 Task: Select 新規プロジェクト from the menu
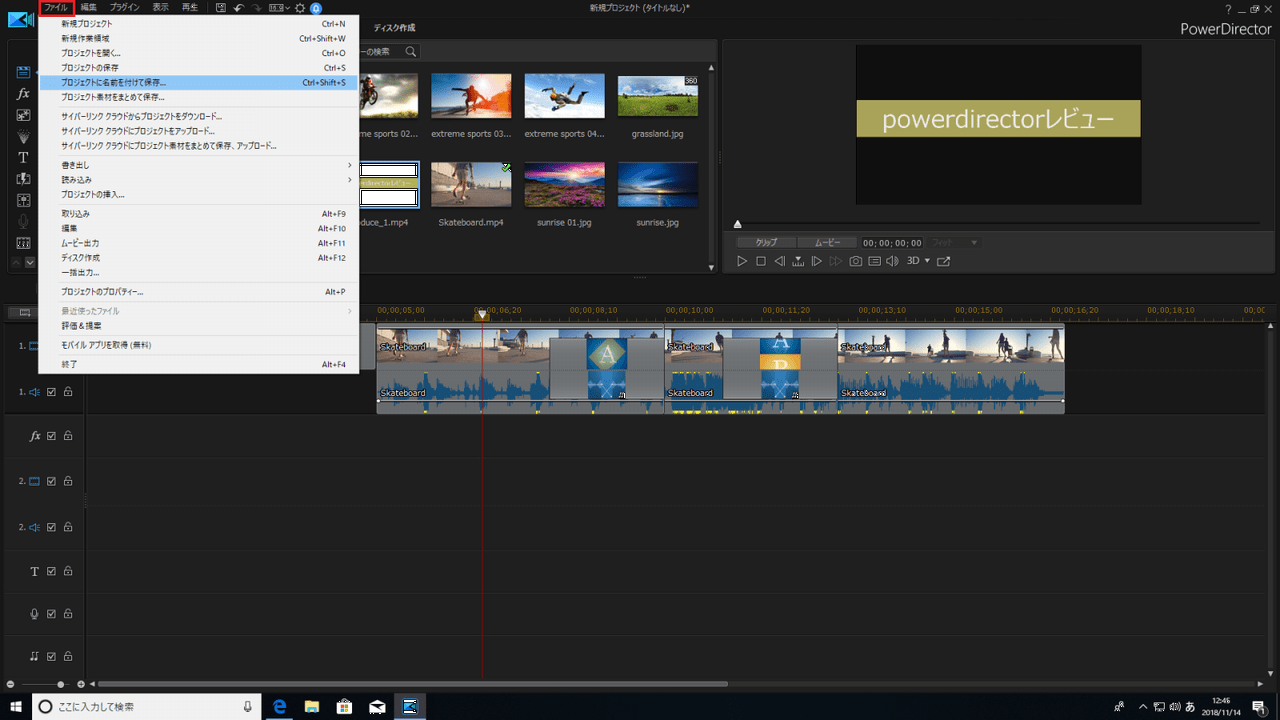pos(198,23)
